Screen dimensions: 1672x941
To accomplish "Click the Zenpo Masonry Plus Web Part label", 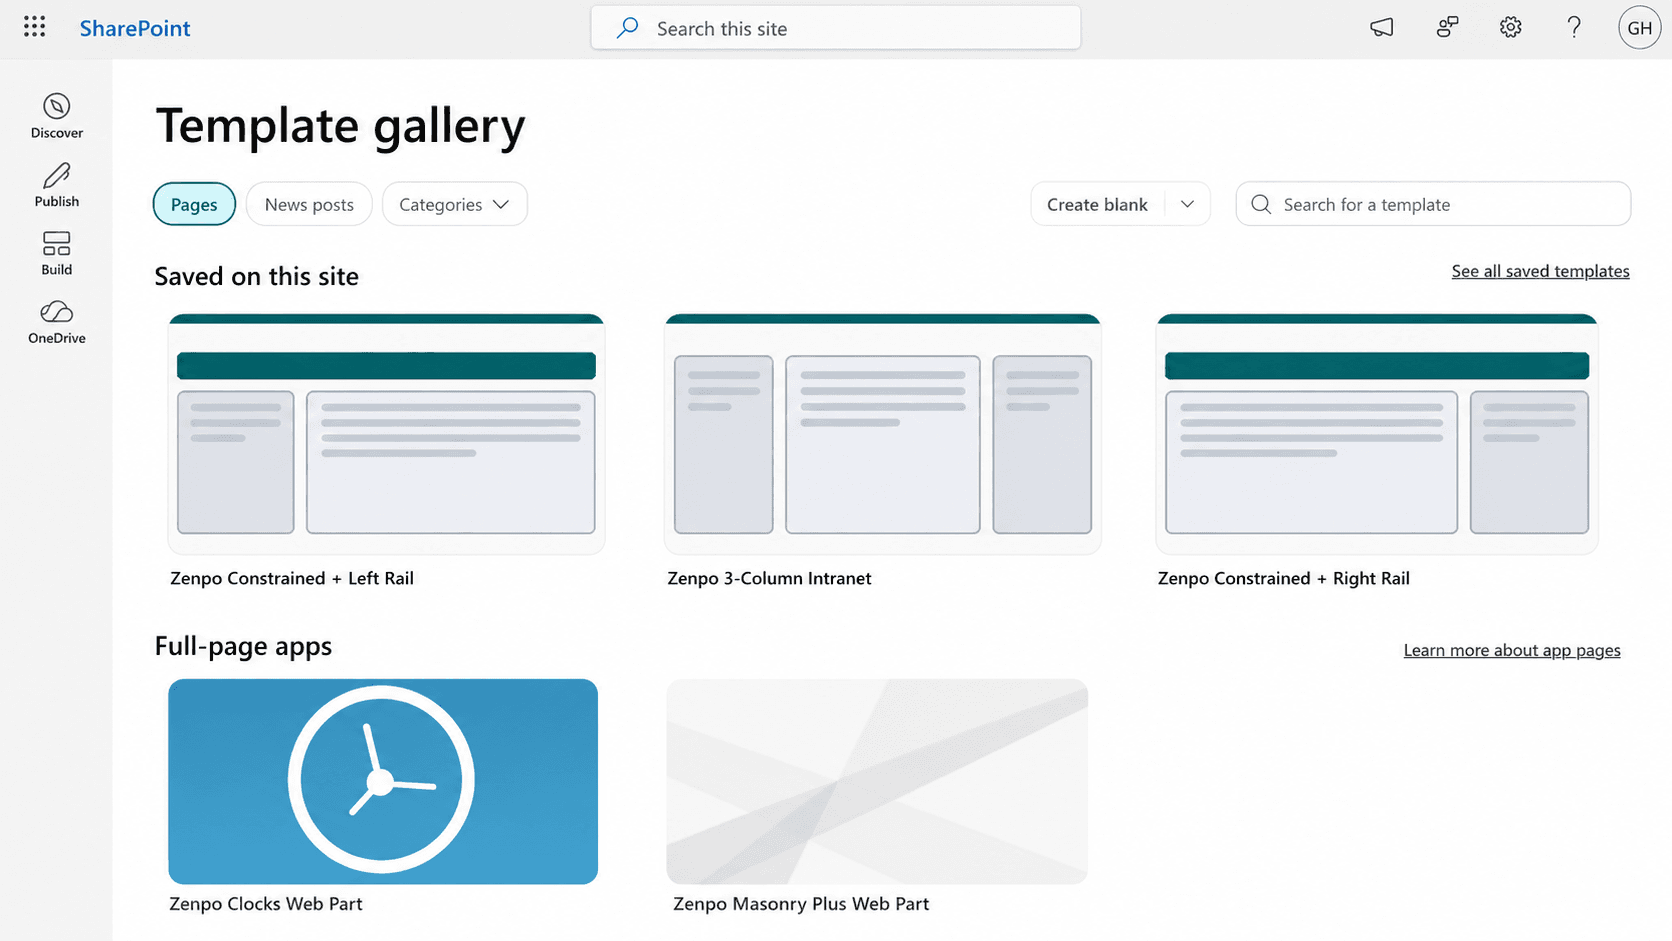I will (x=801, y=904).
